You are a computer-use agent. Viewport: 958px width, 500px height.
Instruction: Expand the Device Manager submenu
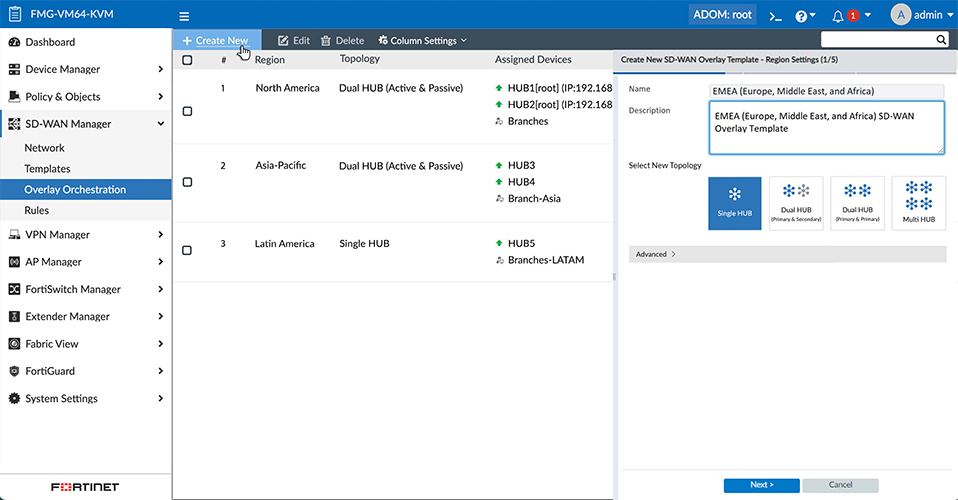pos(161,69)
